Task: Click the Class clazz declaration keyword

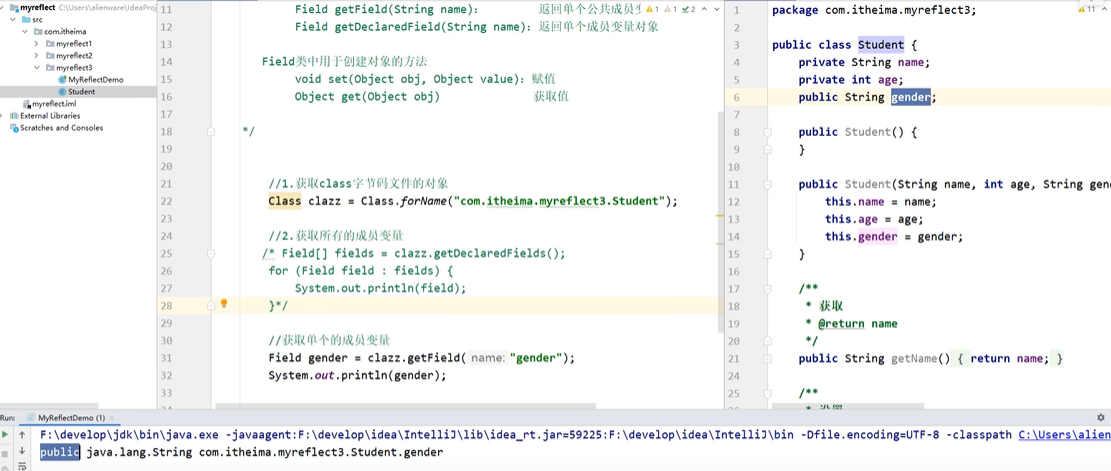Action: pos(284,201)
